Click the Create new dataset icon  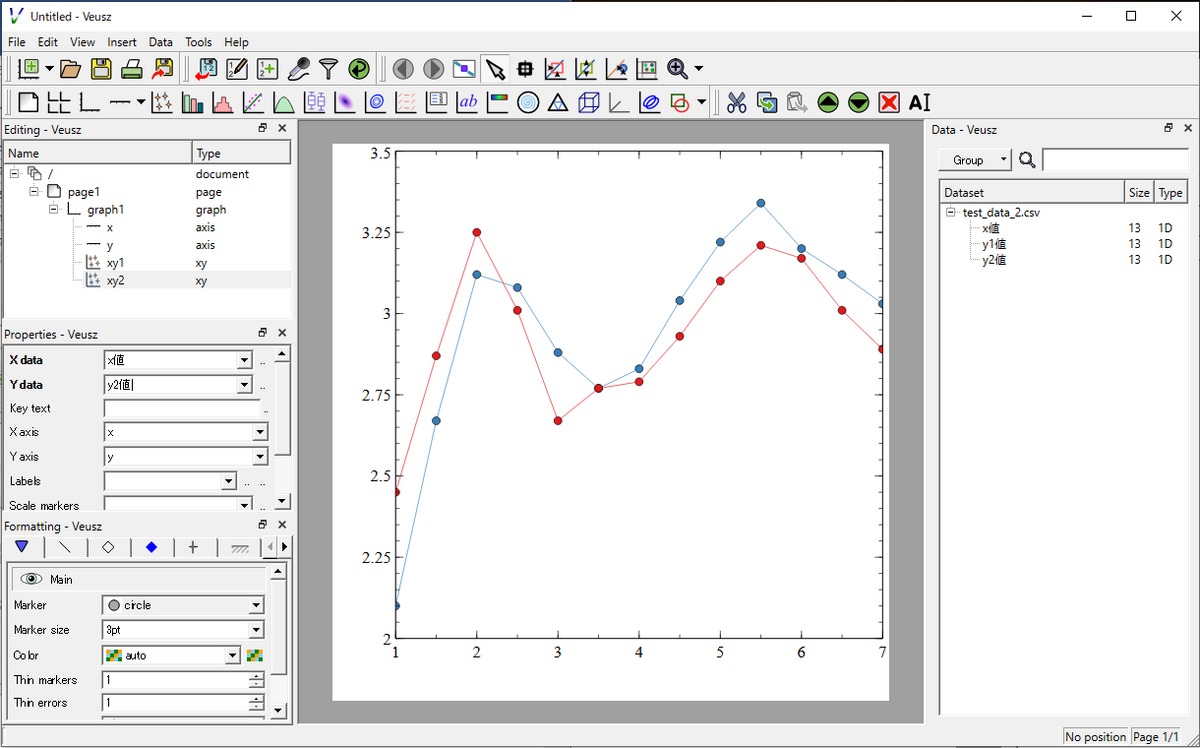(267, 69)
